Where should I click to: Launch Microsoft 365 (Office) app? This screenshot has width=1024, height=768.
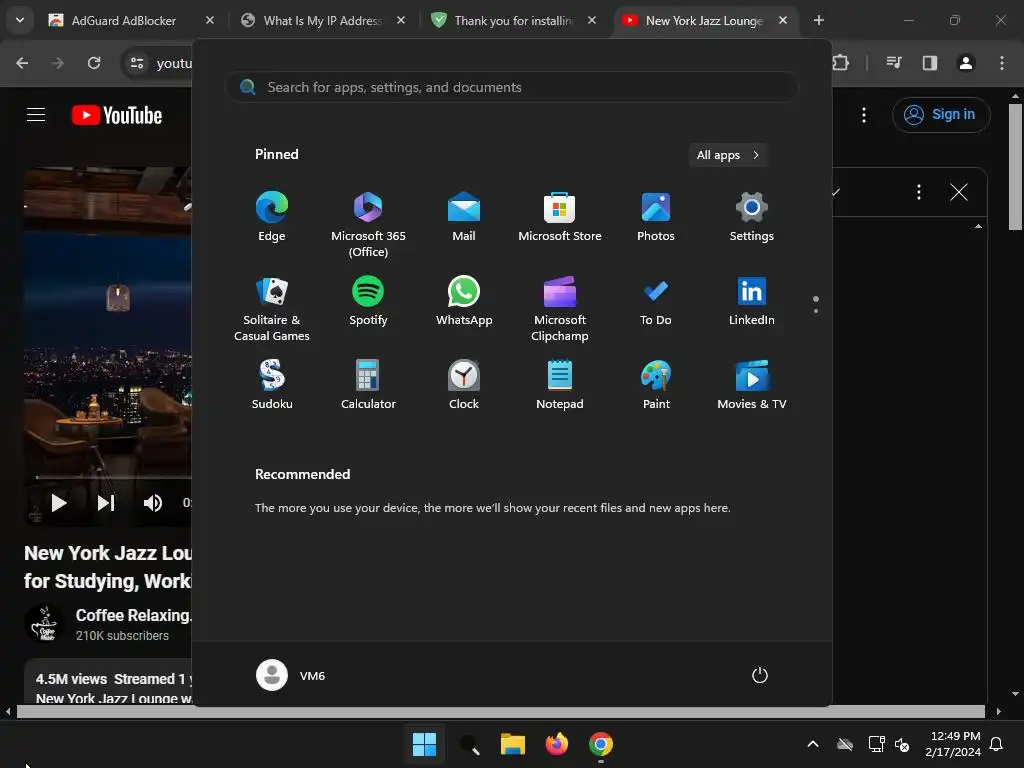[x=368, y=225]
